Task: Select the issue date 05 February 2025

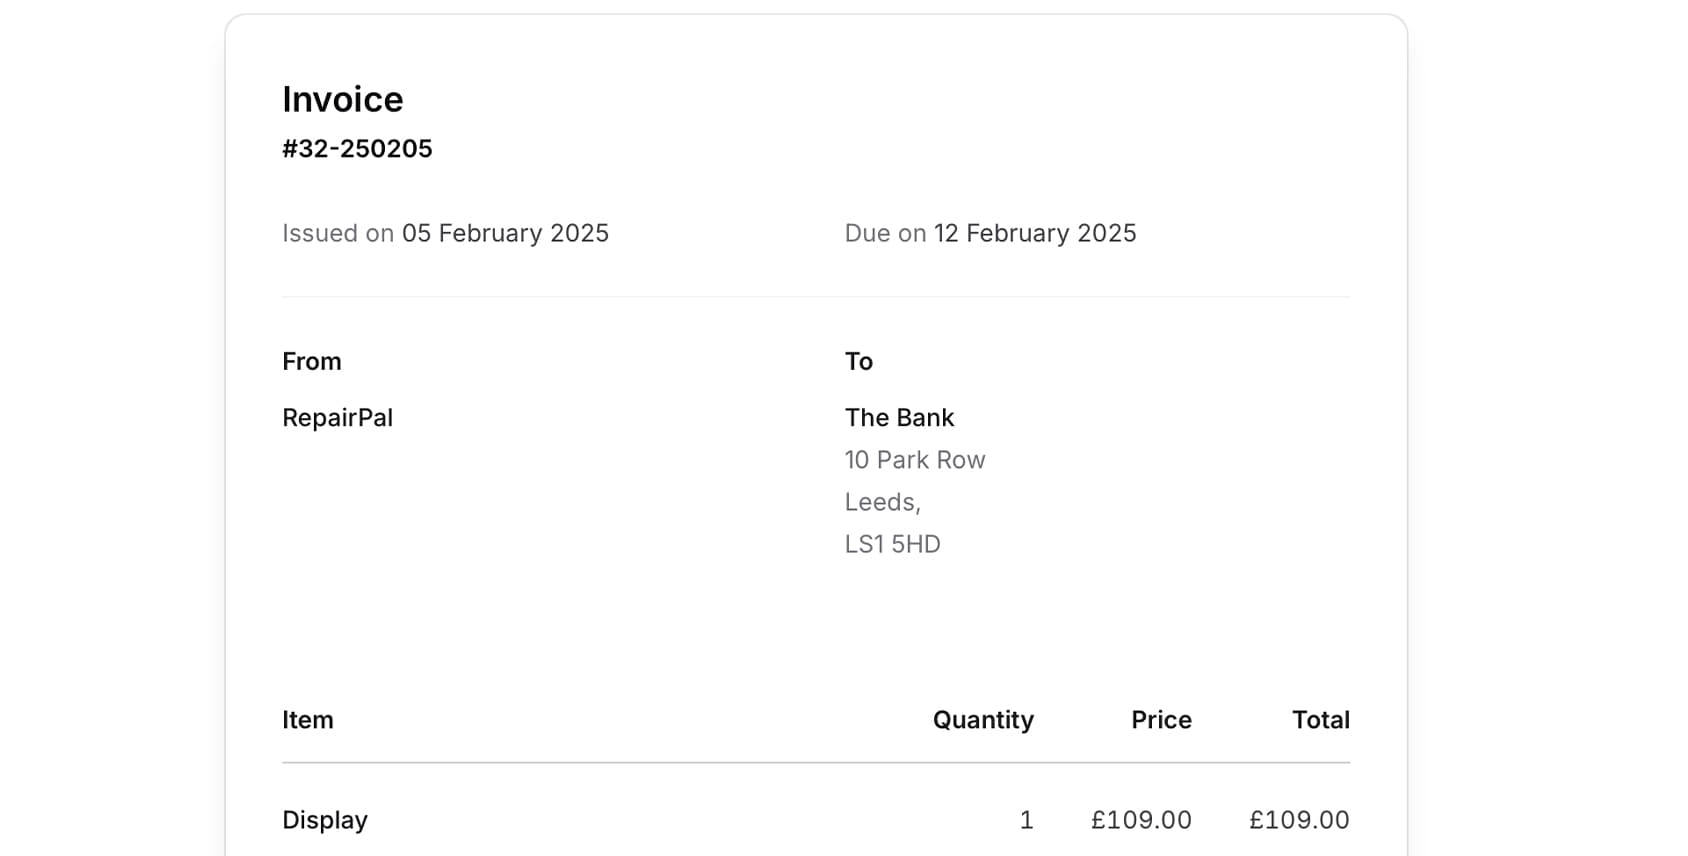Action: click(505, 233)
